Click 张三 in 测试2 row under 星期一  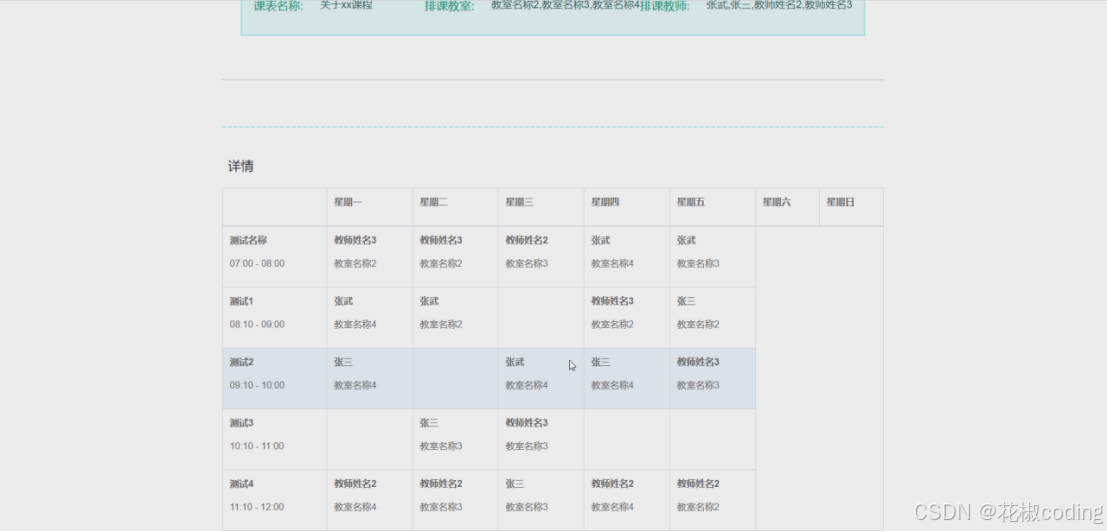tap(343, 363)
